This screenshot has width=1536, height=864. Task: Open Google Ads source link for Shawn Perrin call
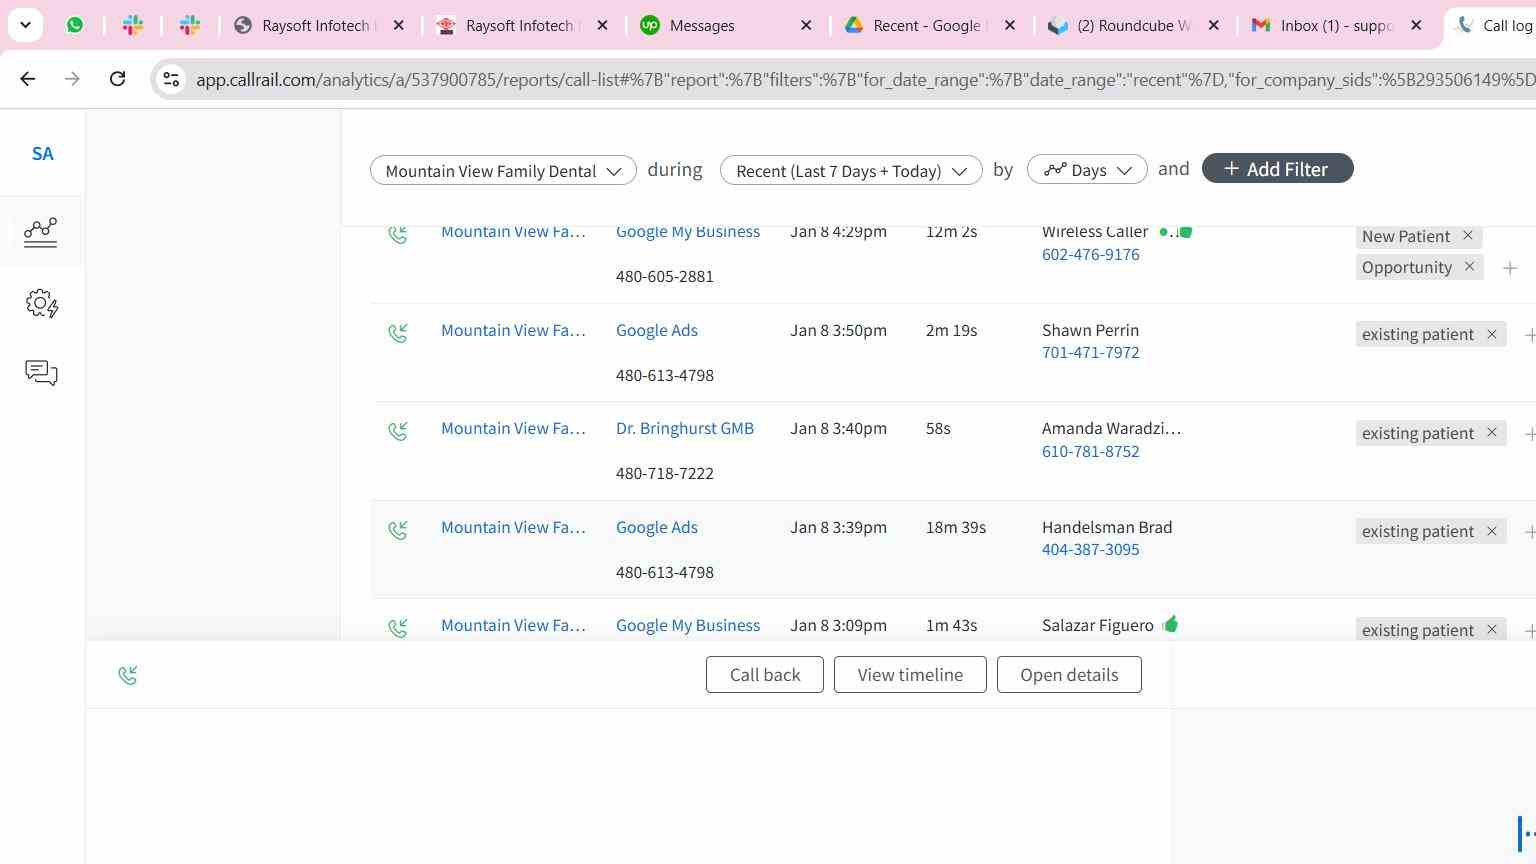(657, 330)
